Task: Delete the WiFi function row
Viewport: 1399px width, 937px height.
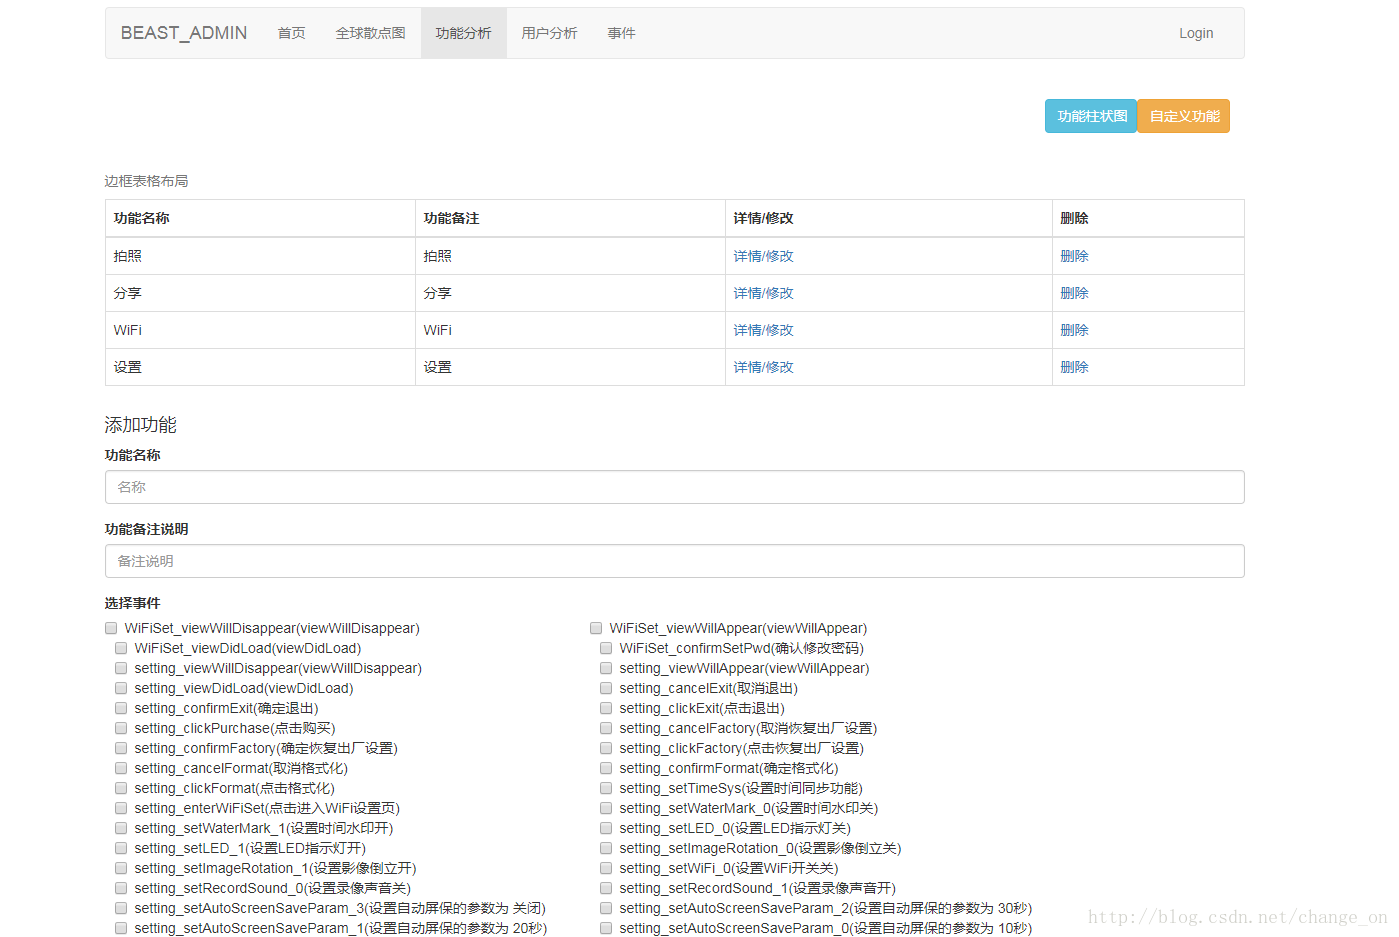Action: (1075, 330)
